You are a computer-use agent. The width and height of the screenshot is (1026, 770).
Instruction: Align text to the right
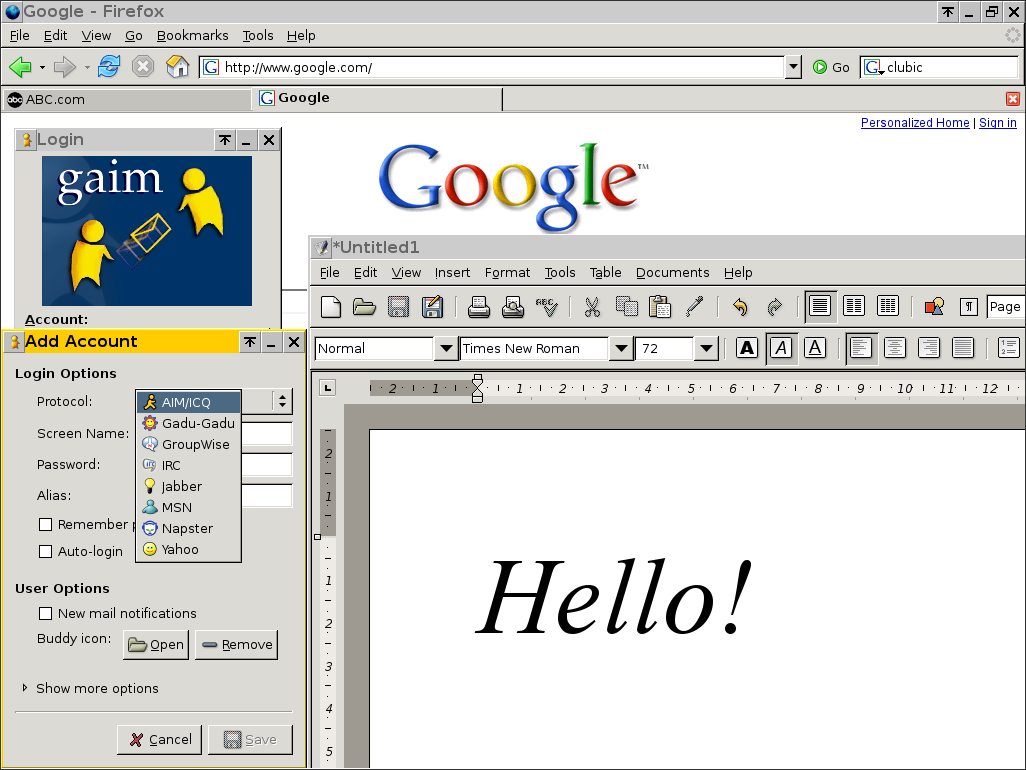929,348
